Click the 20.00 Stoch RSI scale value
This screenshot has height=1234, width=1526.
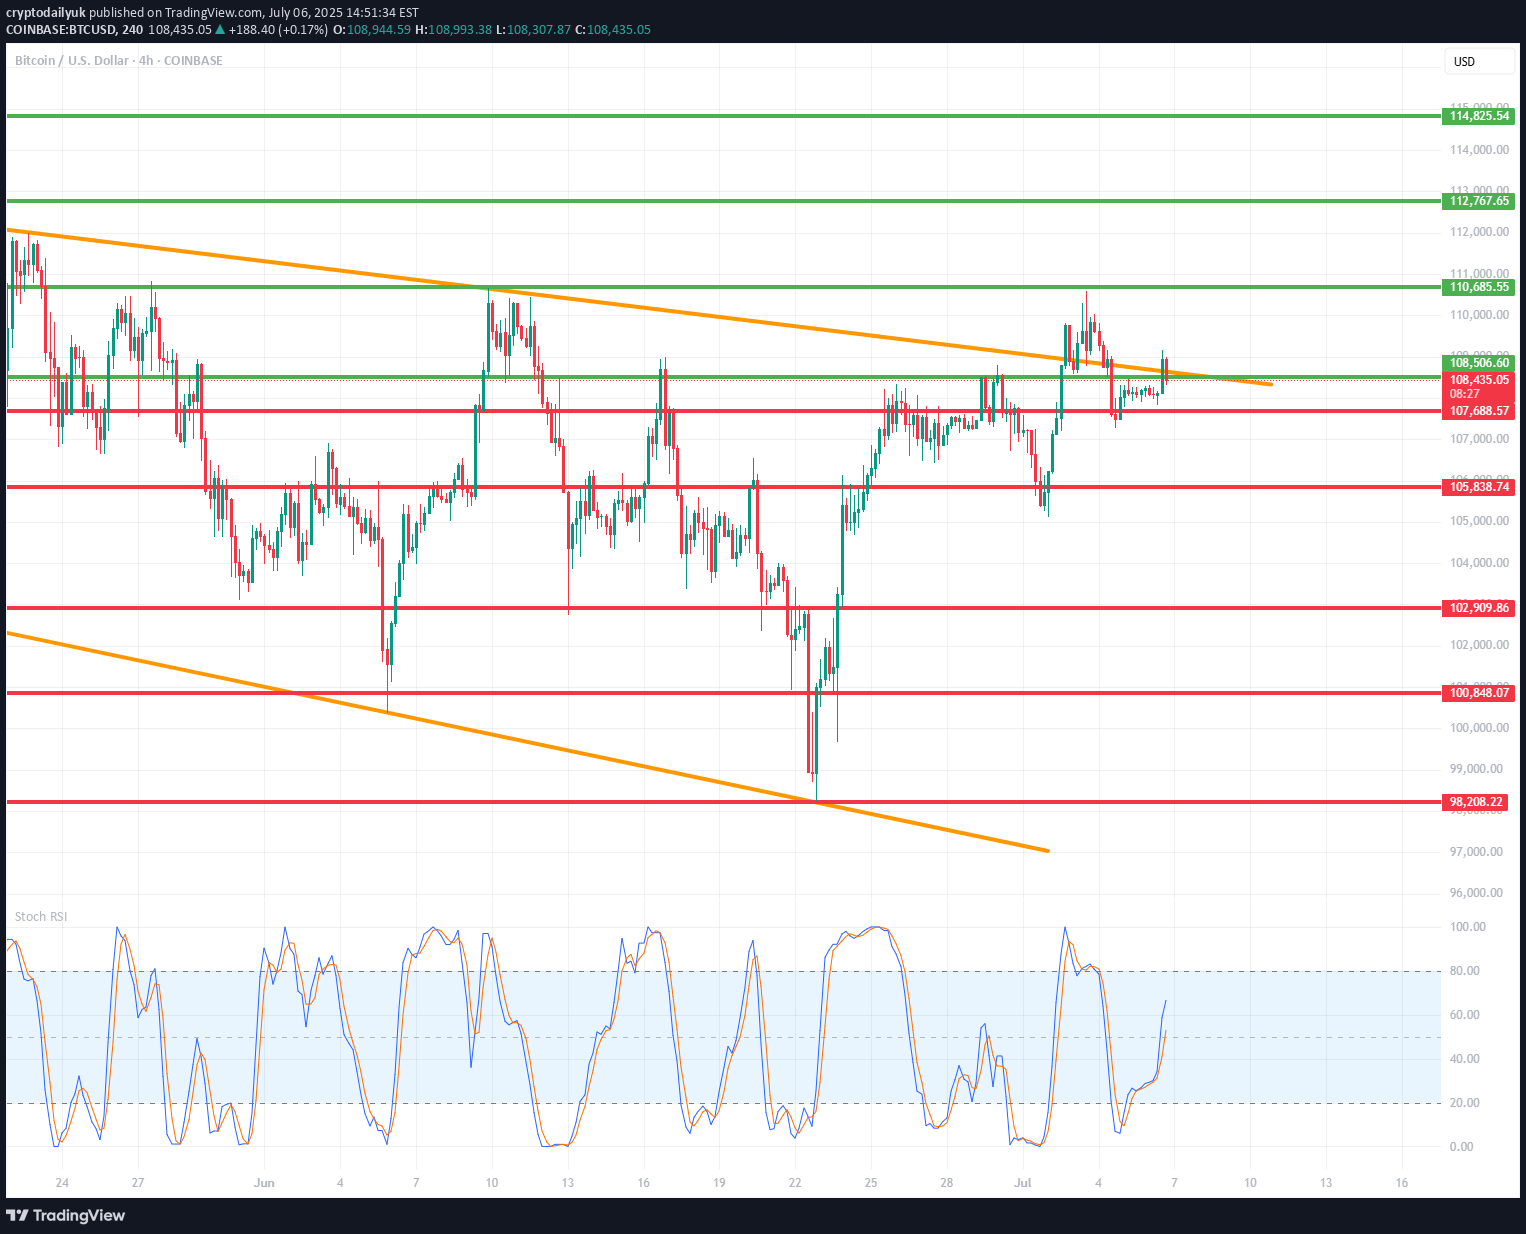tap(1467, 1103)
